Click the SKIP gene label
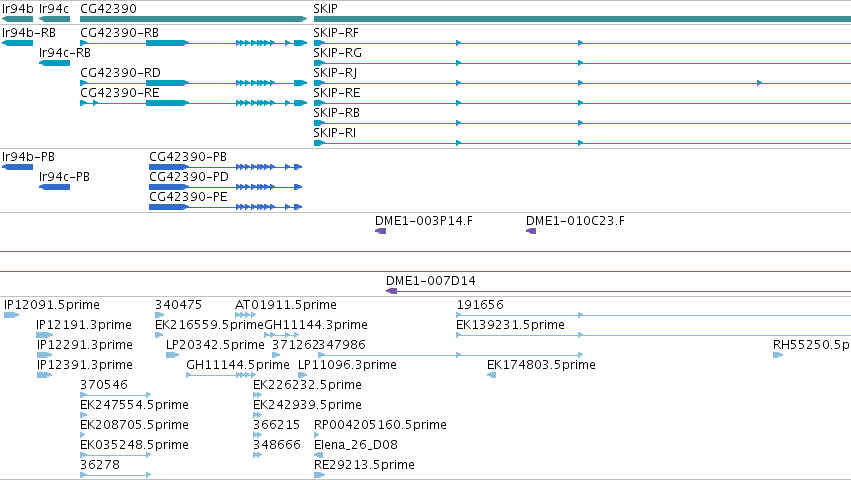 pyautogui.click(x=326, y=9)
